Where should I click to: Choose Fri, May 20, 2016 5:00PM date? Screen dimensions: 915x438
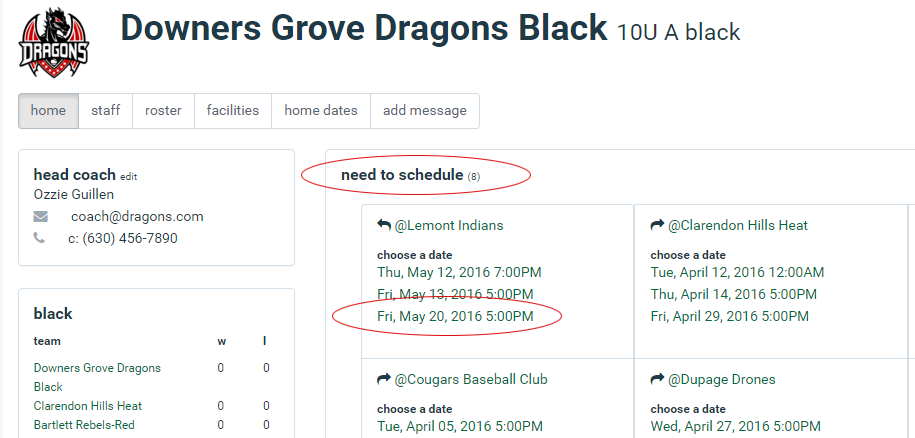pyautogui.click(x=455, y=317)
